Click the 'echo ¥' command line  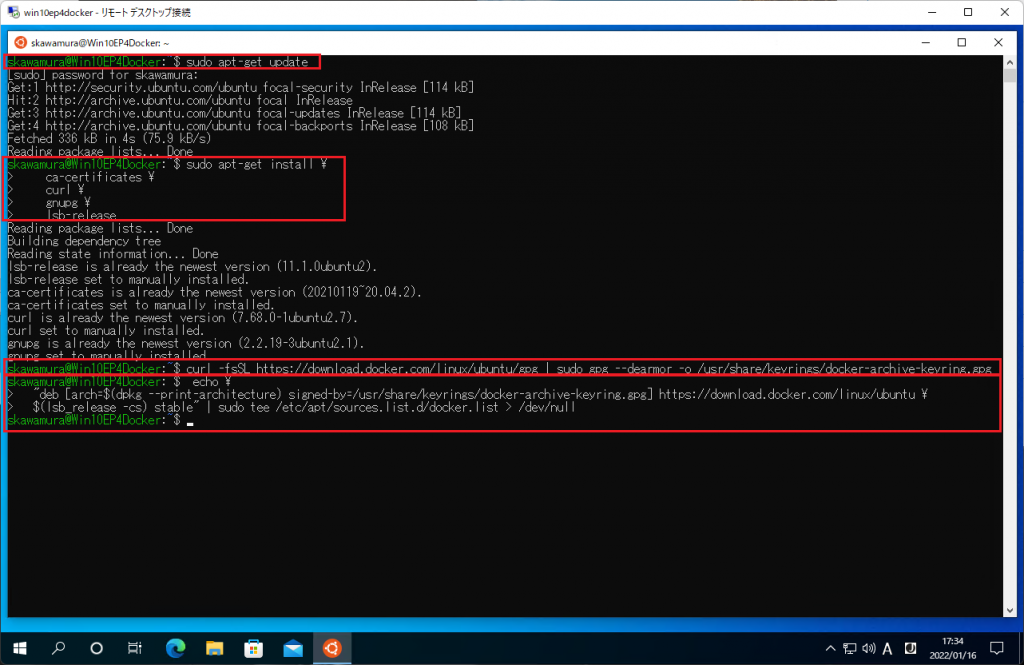212,382
